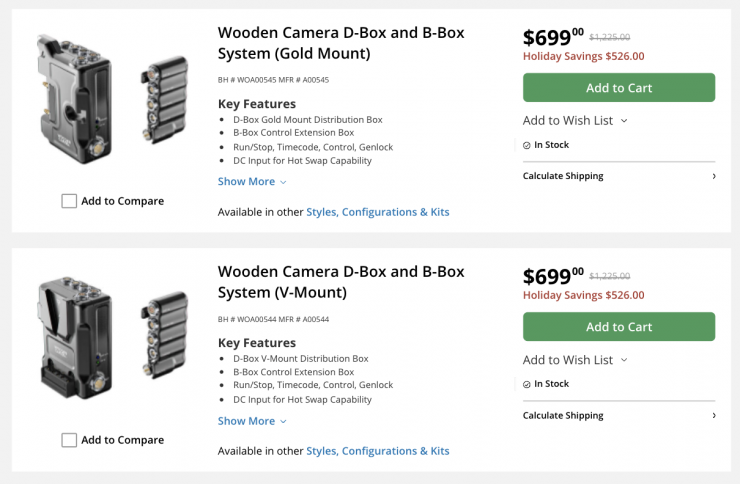Expand Show More on V-Mount features
This screenshot has width=740, height=484.
pyautogui.click(x=252, y=421)
